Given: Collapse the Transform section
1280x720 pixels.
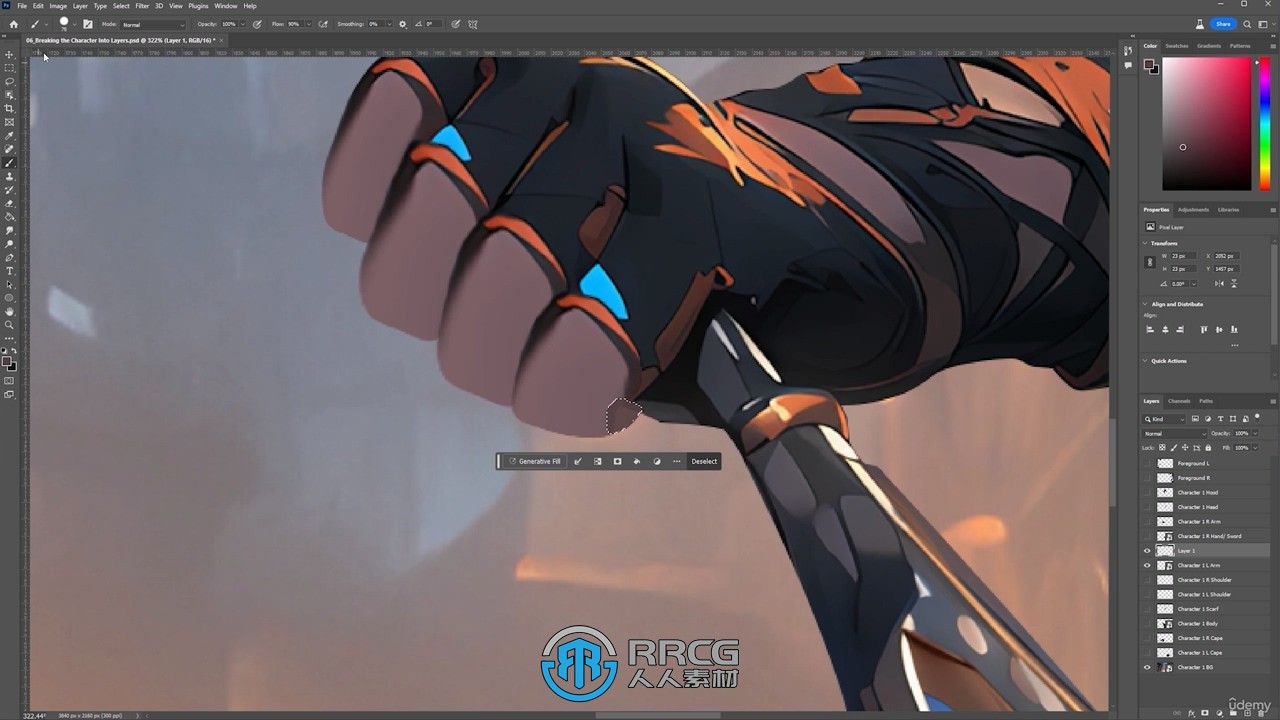Looking at the screenshot, I should coord(1146,243).
